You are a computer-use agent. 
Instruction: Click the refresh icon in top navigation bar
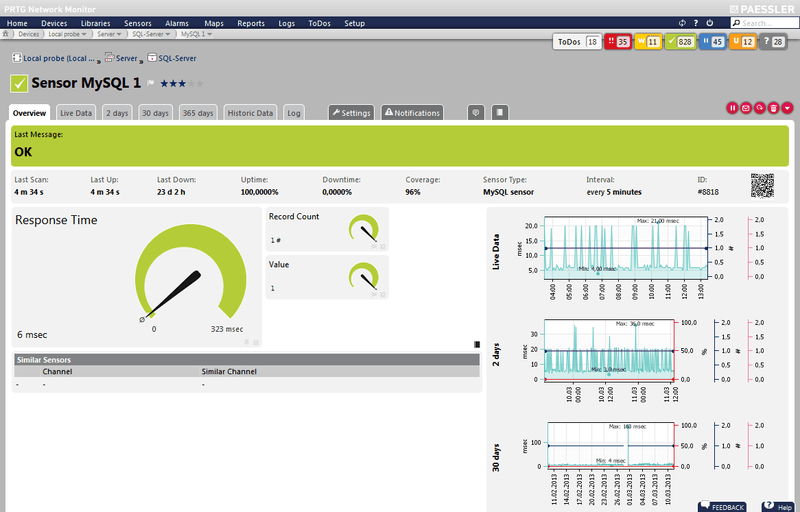[682, 23]
